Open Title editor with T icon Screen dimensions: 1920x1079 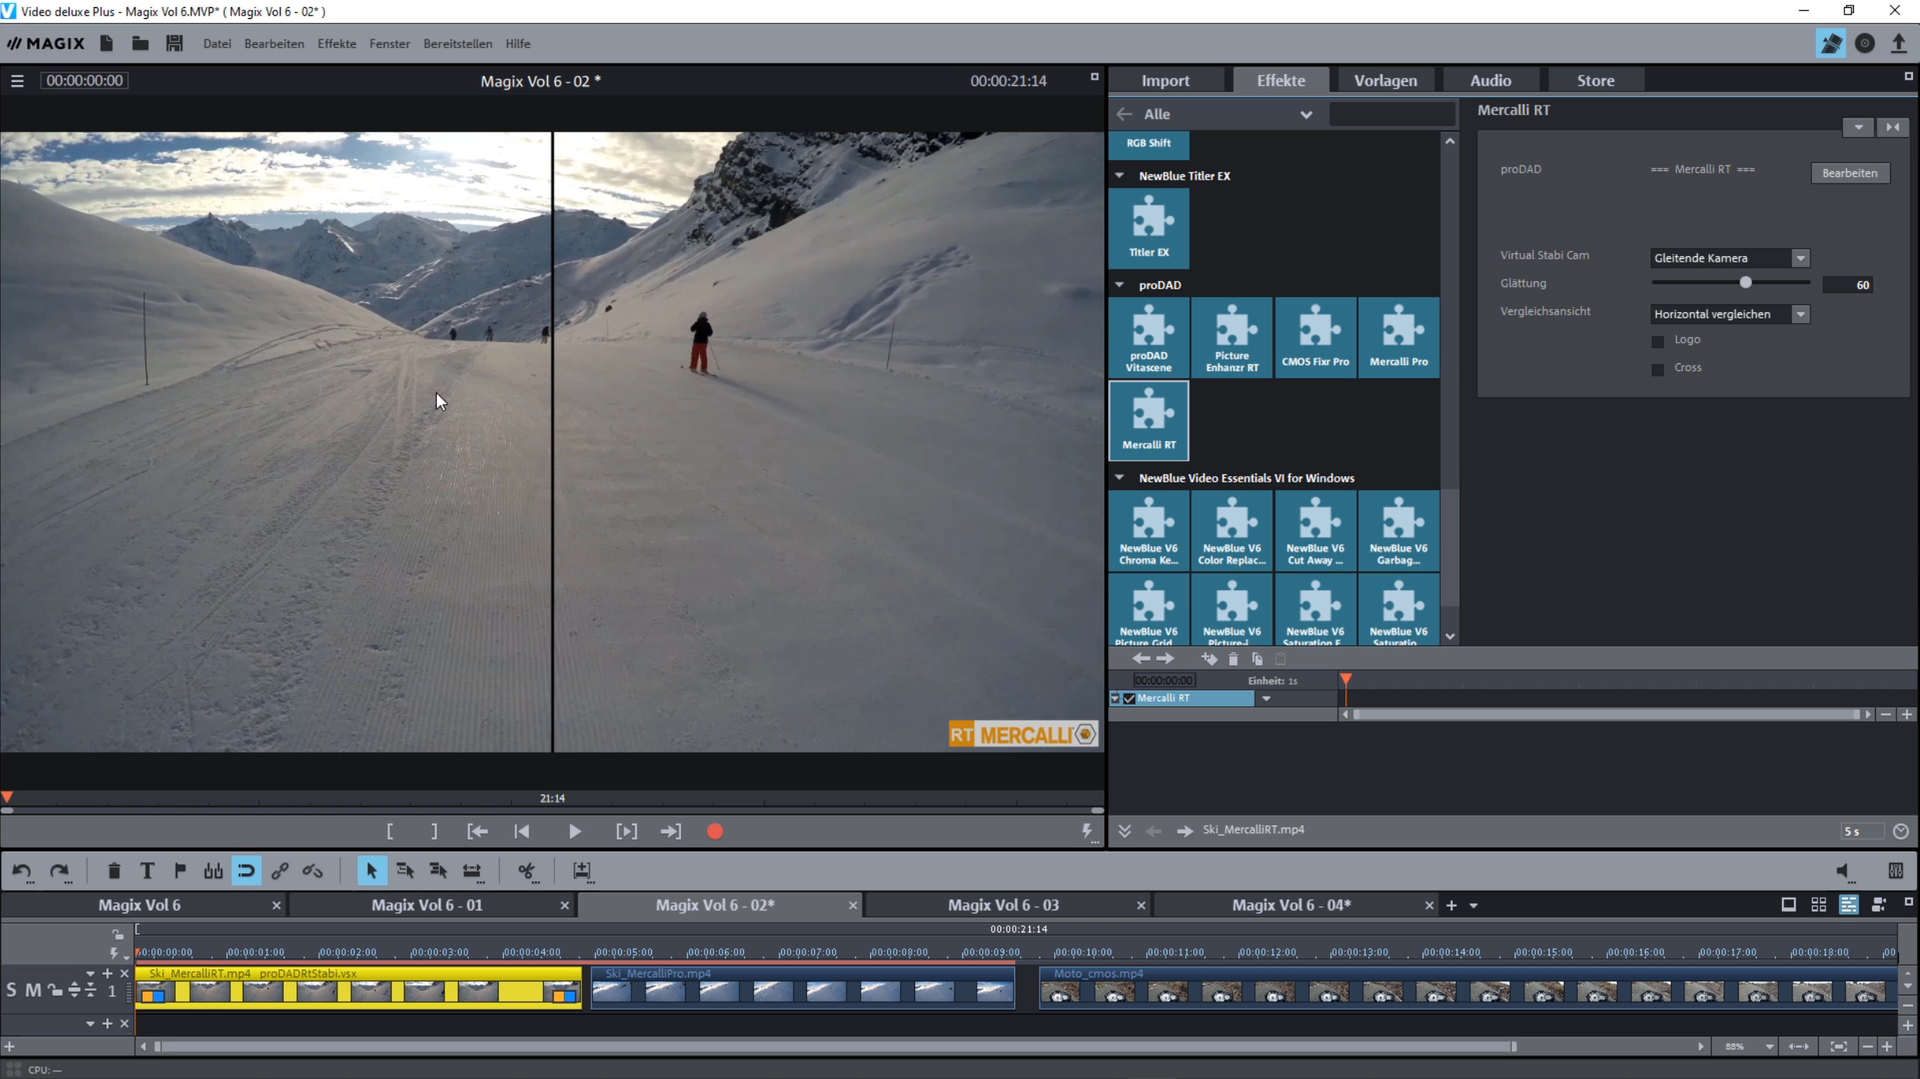click(147, 871)
